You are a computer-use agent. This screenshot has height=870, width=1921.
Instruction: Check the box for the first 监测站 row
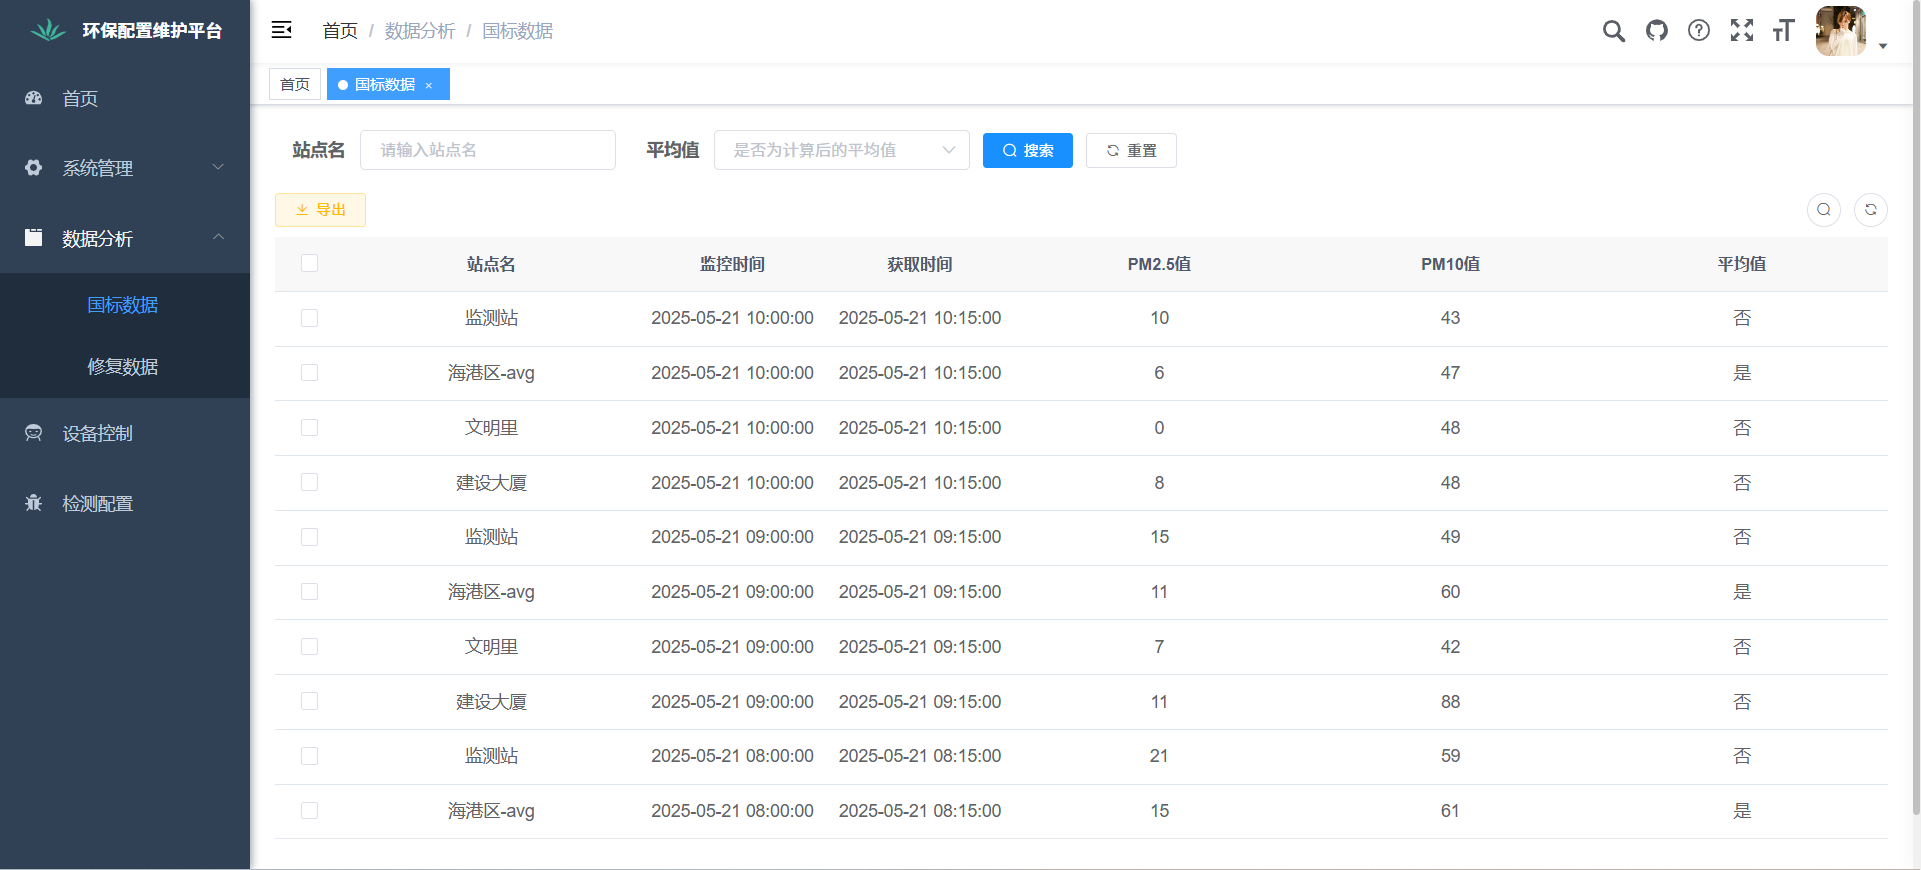click(x=309, y=318)
